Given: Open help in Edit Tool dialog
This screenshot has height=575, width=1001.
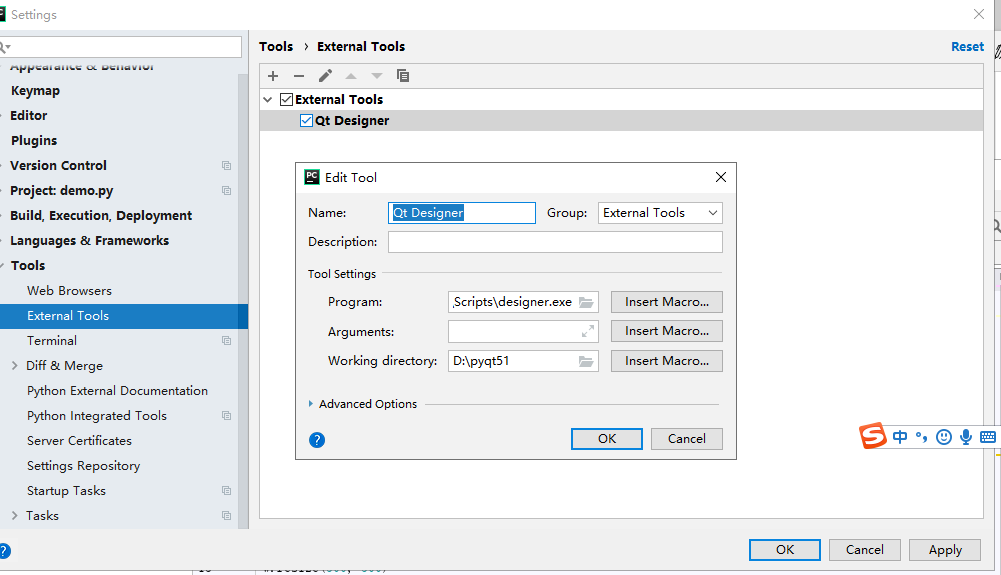Looking at the screenshot, I should (317, 440).
